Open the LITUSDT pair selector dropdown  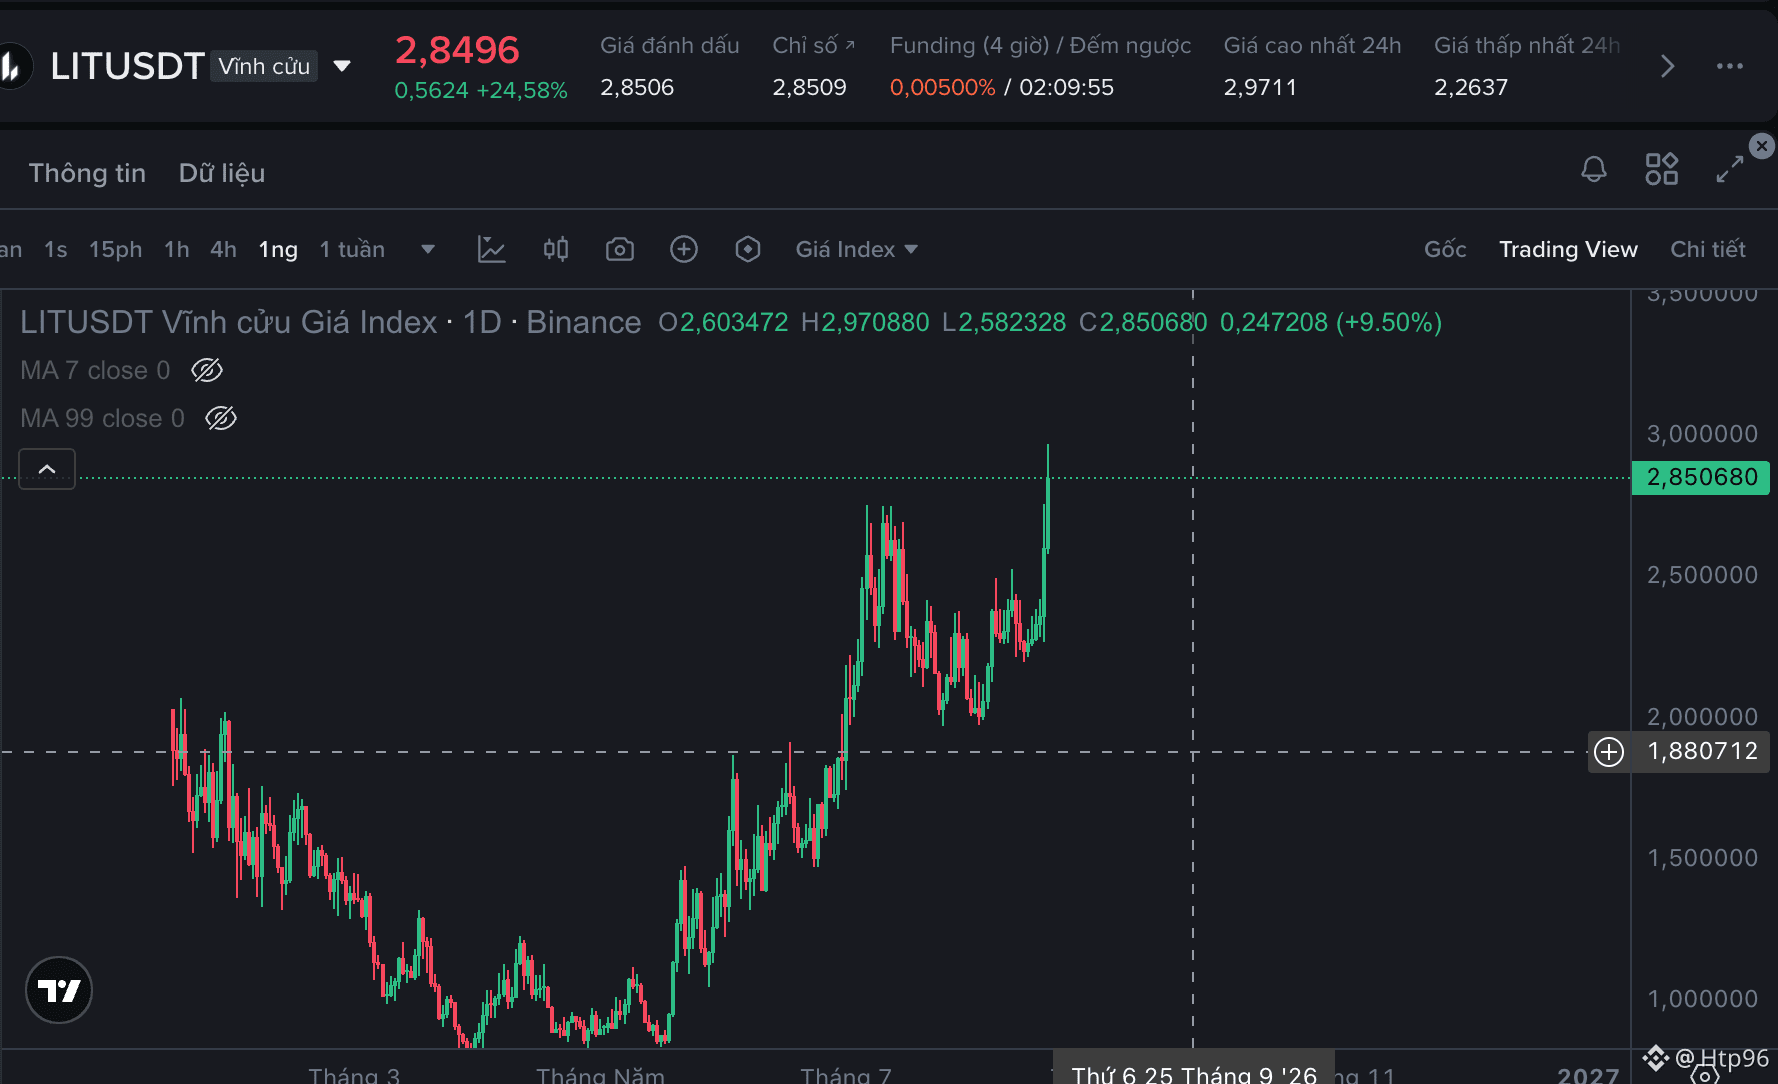click(342, 66)
